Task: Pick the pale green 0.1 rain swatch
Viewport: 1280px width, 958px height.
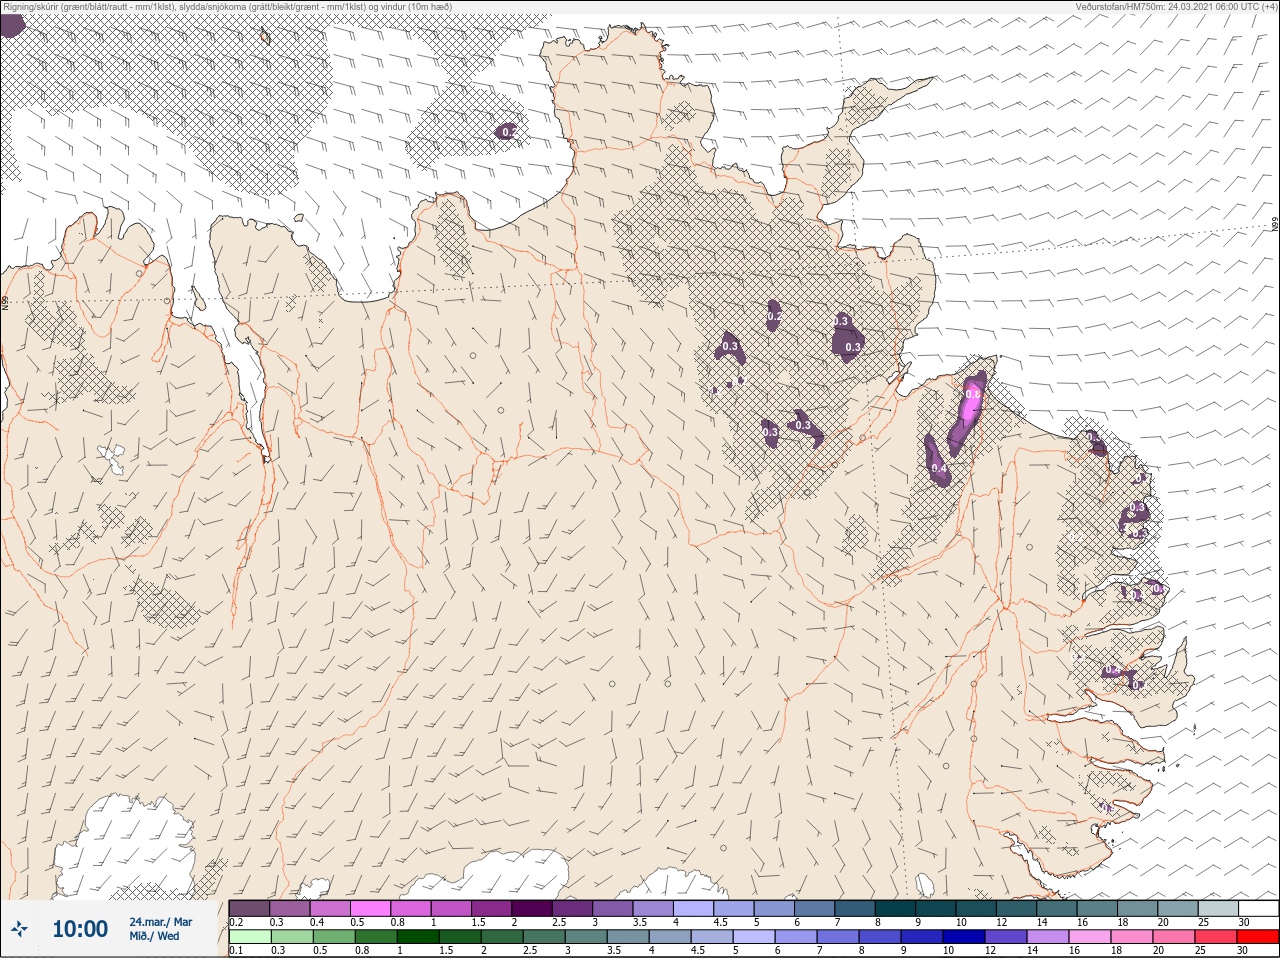Action: coord(249,937)
